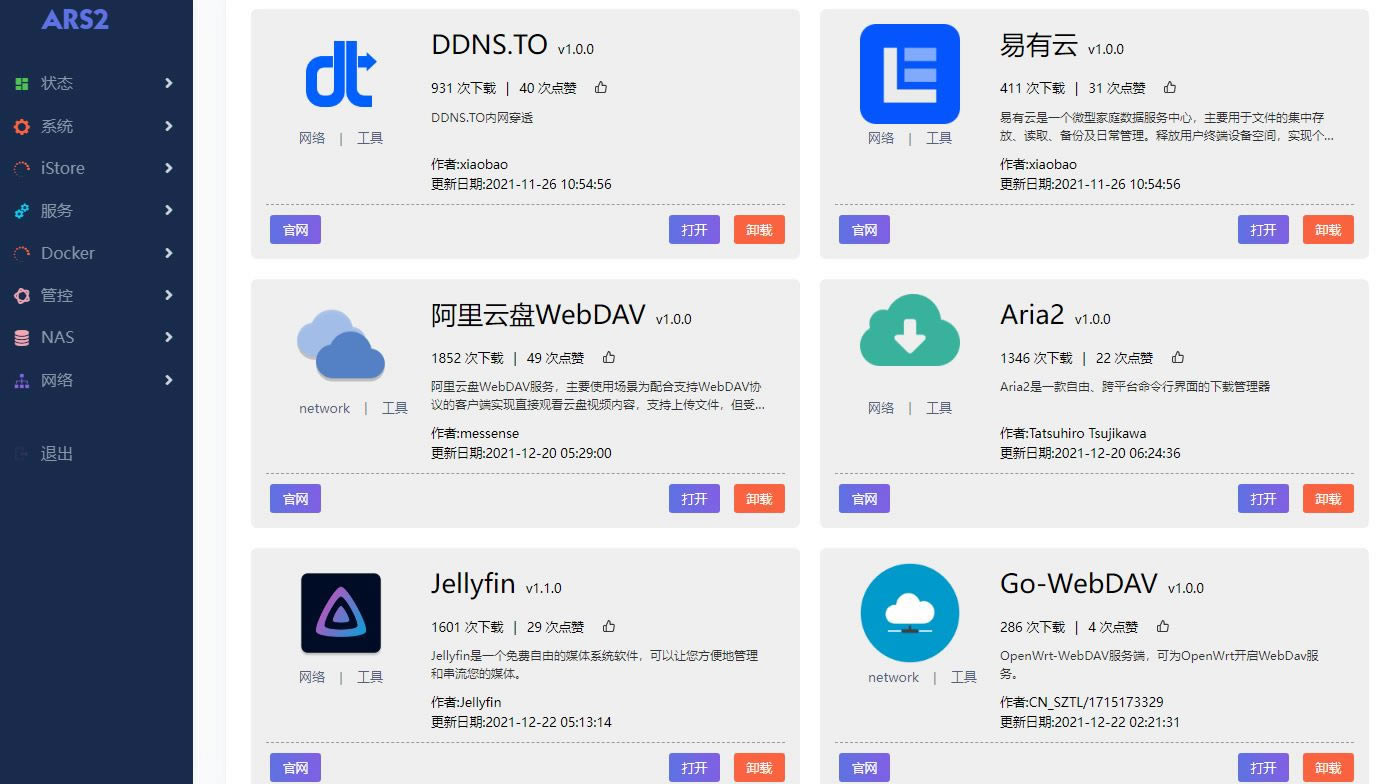The image size is (1386, 784).
Task: Open Aria2 with 打开 button
Action: click(1263, 499)
